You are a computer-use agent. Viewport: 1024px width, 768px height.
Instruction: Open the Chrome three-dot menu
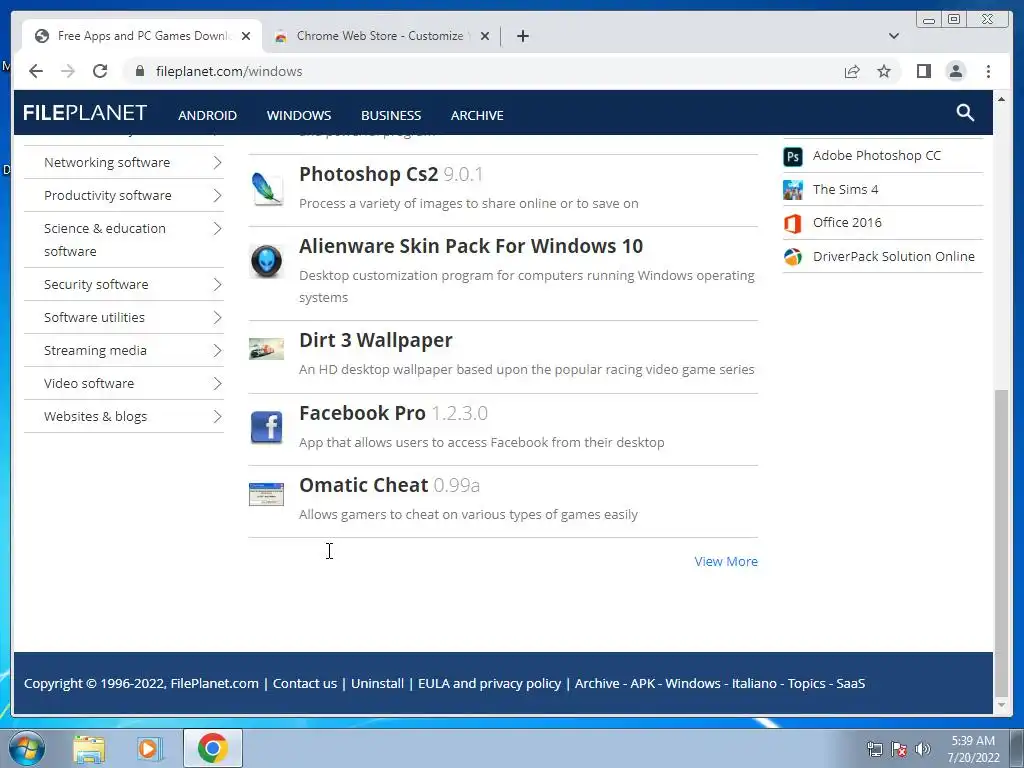988,71
